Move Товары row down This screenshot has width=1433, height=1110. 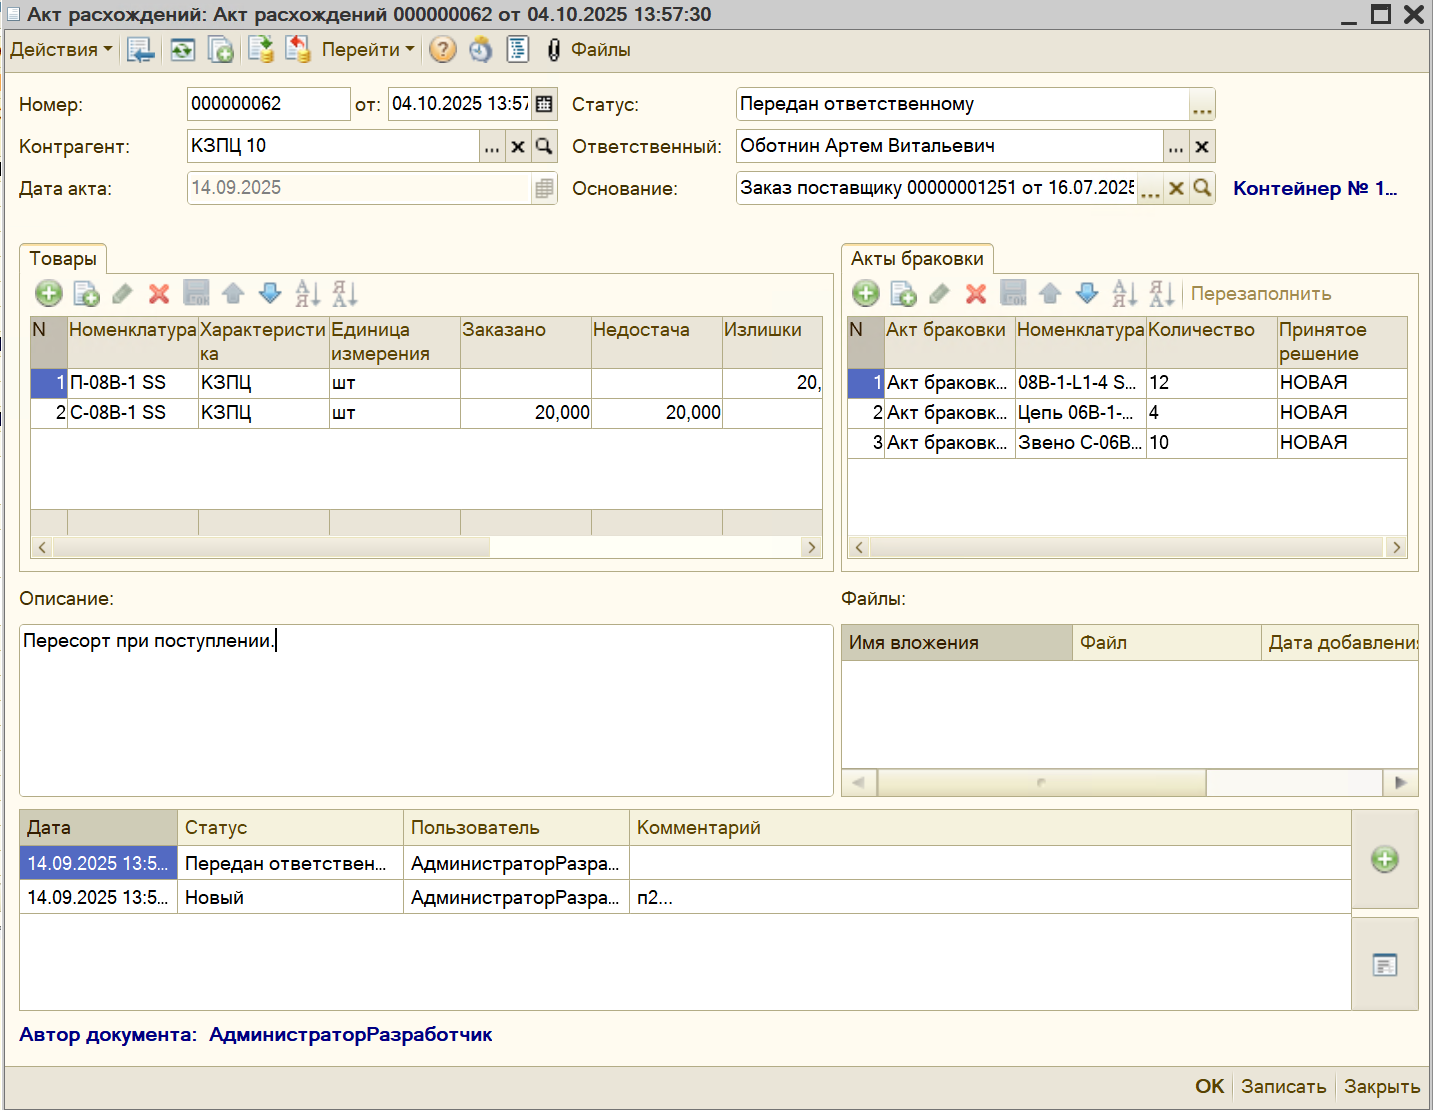point(270,293)
